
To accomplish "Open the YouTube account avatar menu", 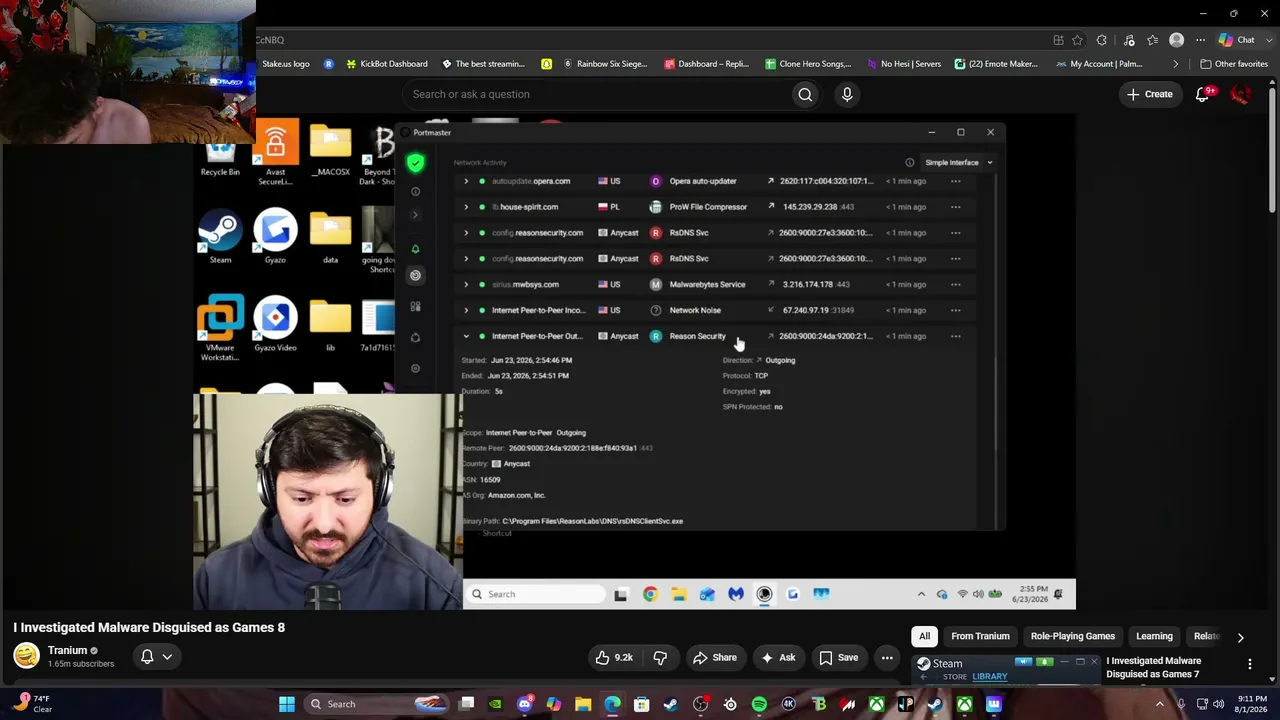I will 1241,94.
